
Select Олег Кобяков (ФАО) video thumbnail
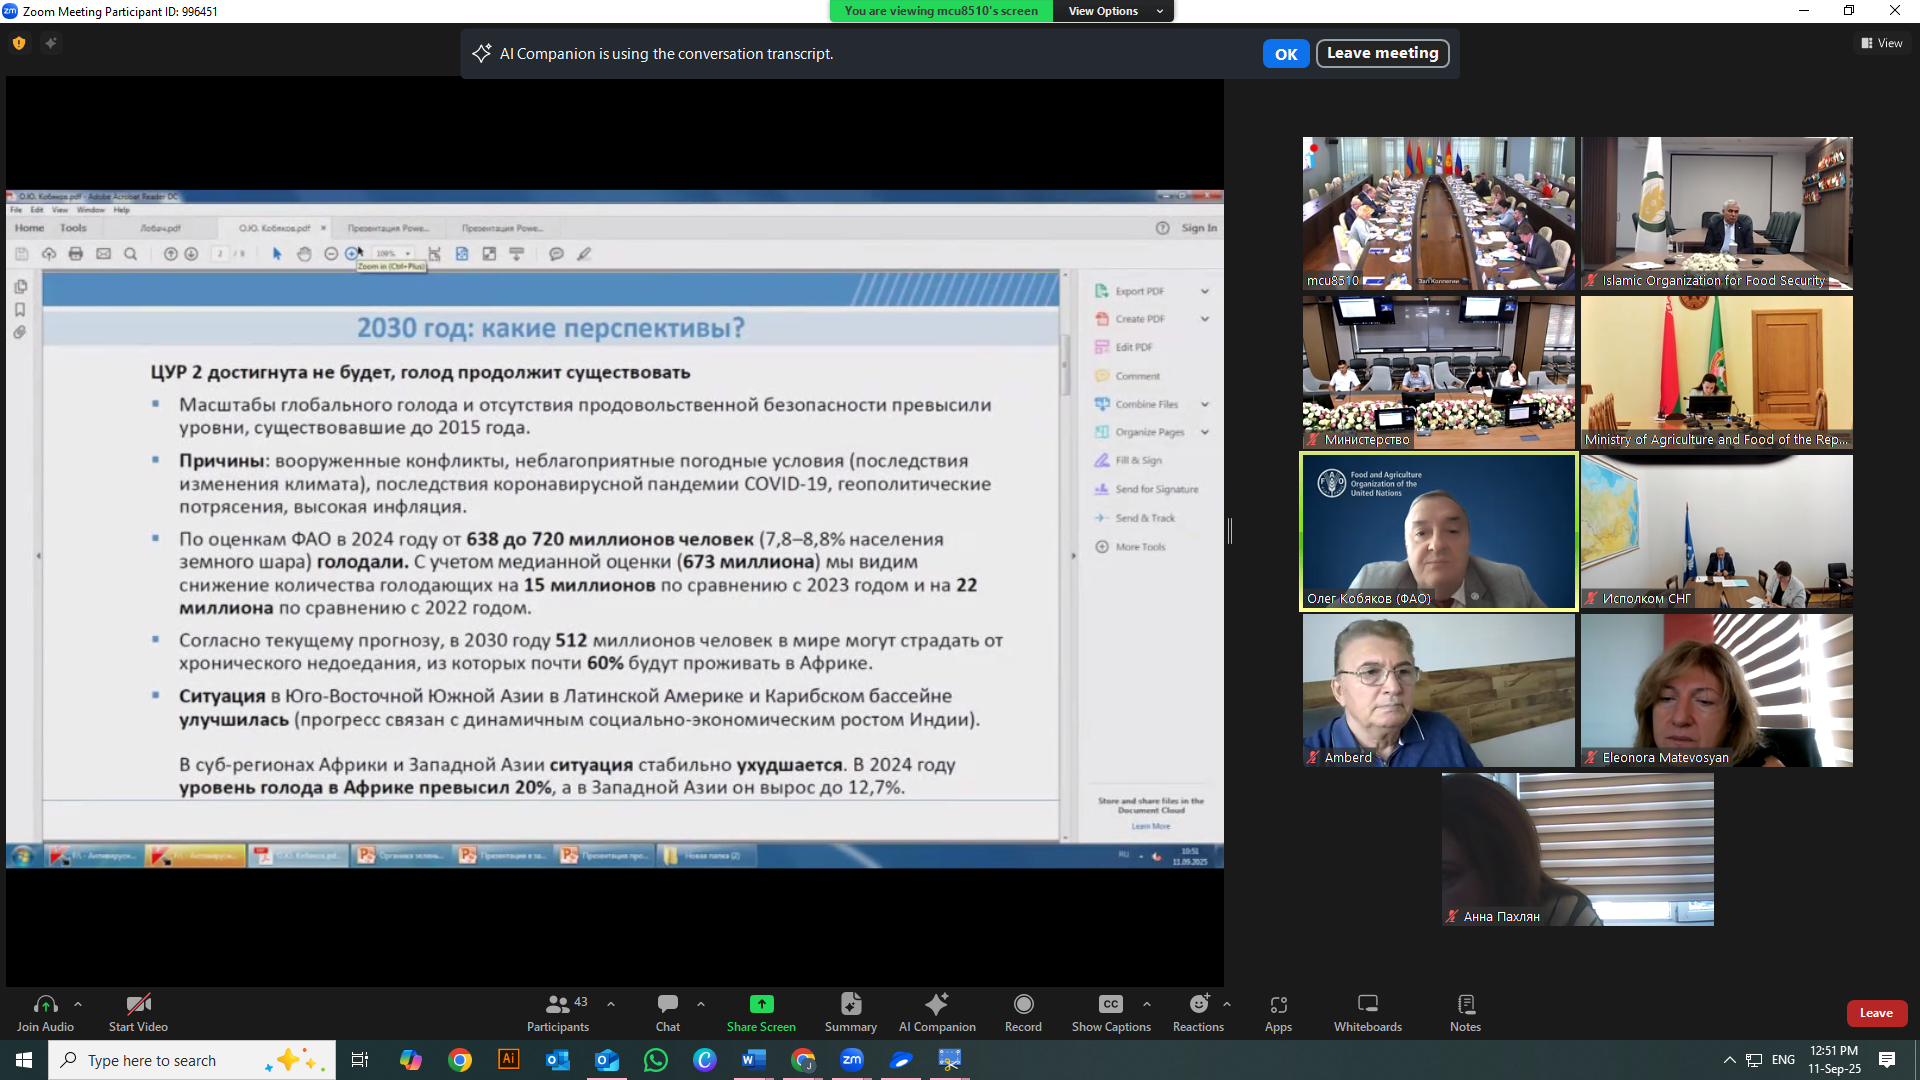tap(1438, 531)
